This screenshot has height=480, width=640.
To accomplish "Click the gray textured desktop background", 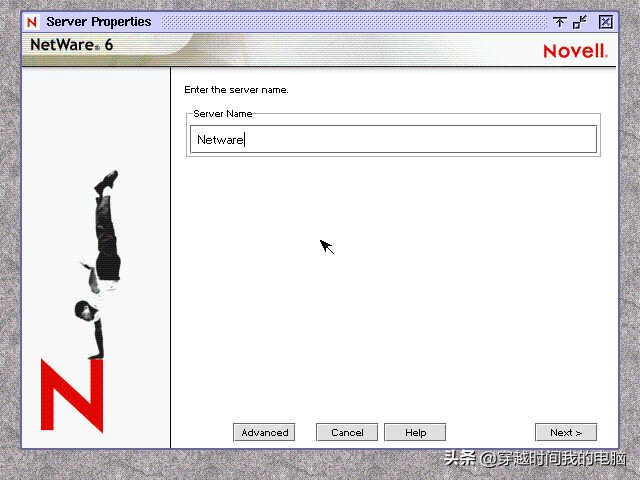I will tap(10, 250).
